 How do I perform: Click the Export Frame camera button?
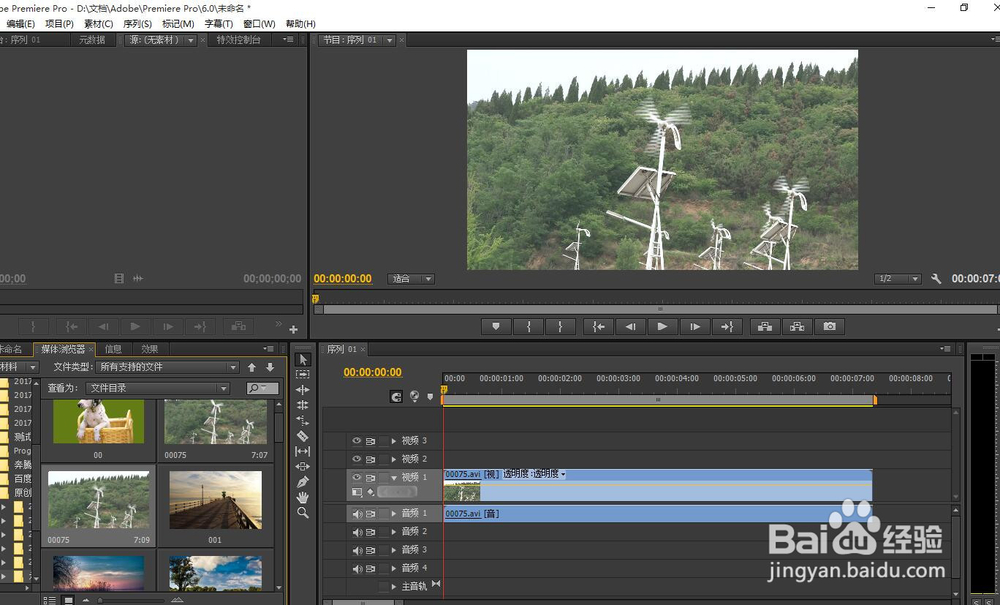[829, 326]
